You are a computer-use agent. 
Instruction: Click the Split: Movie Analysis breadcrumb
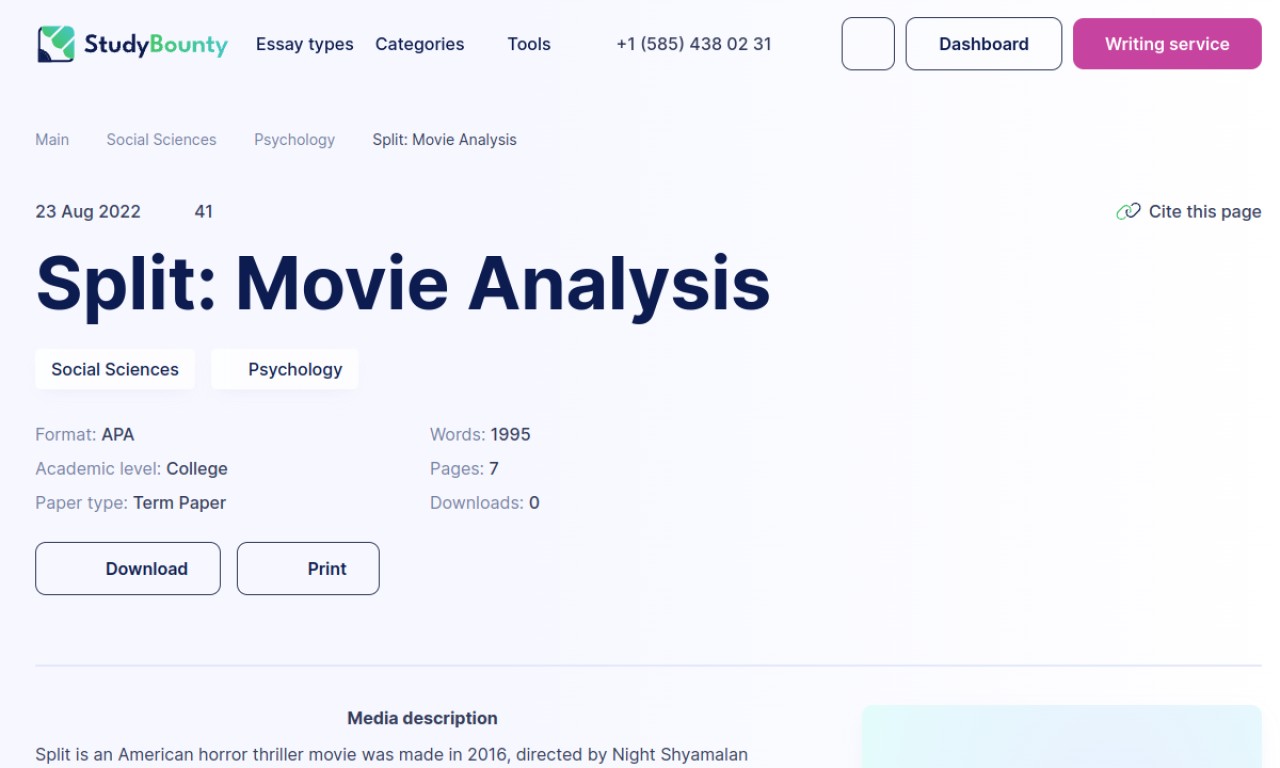pyautogui.click(x=444, y=140)
